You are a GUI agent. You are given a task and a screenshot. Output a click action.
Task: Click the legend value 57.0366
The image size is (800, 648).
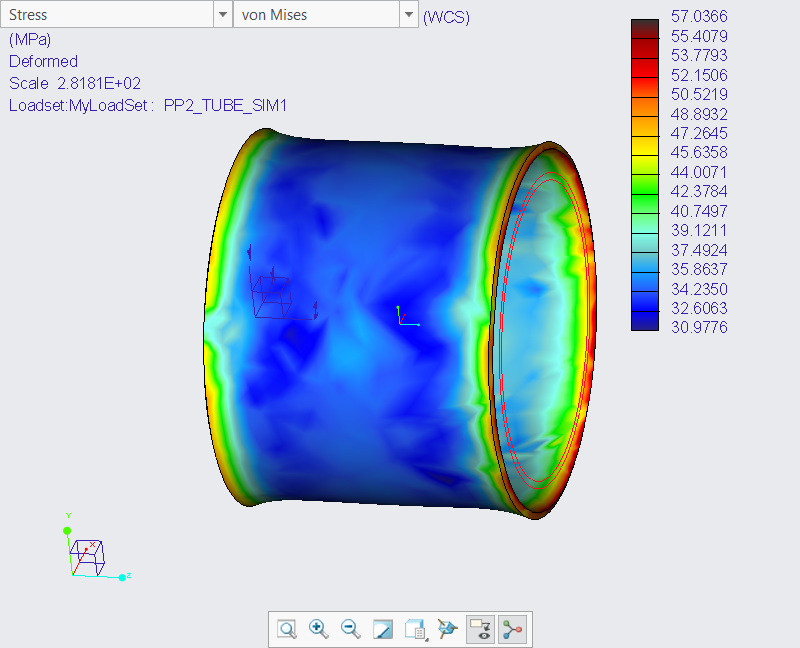coord(698,16)
